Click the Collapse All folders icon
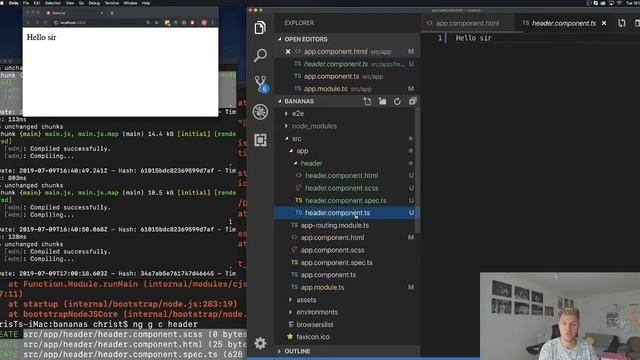The image size is (640, 360). pos(412,101)
